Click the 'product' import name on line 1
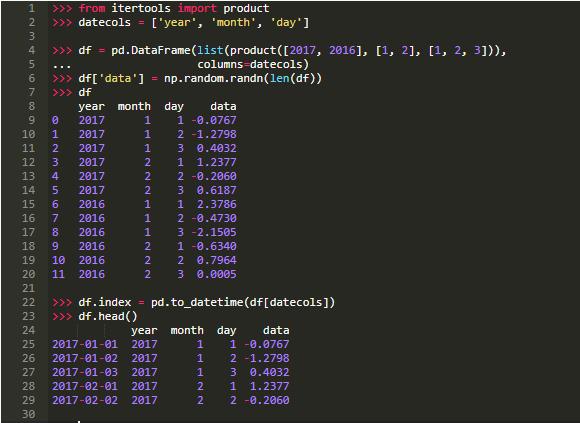 (x=246, y=8)
